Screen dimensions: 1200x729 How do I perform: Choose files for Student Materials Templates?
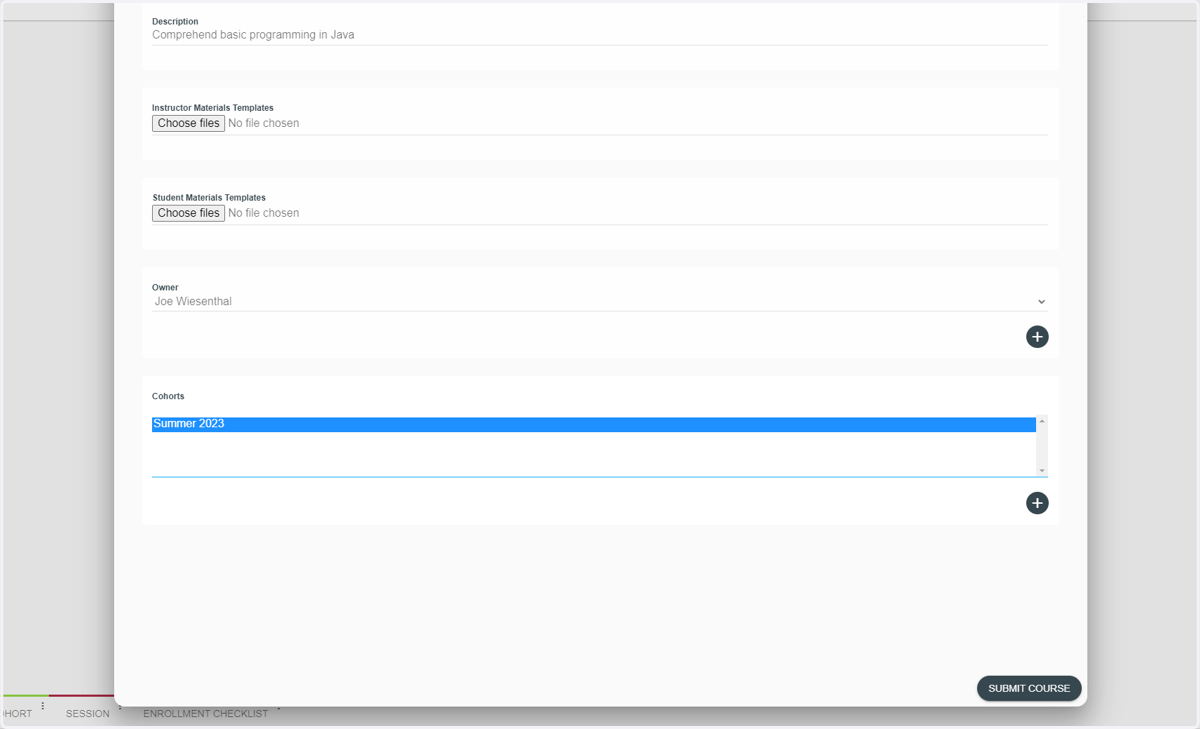[x=188, y=213]
